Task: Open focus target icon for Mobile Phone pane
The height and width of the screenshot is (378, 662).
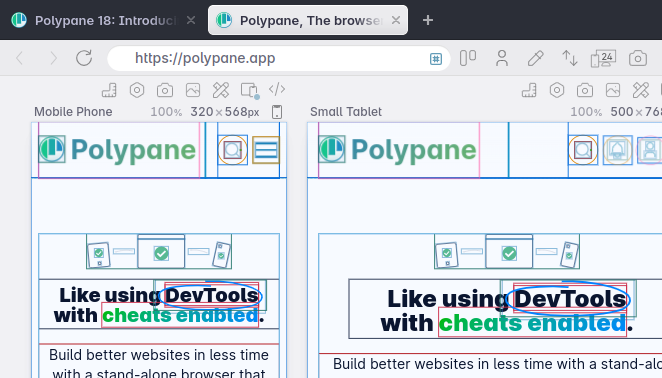Action: tap(137, 90)
